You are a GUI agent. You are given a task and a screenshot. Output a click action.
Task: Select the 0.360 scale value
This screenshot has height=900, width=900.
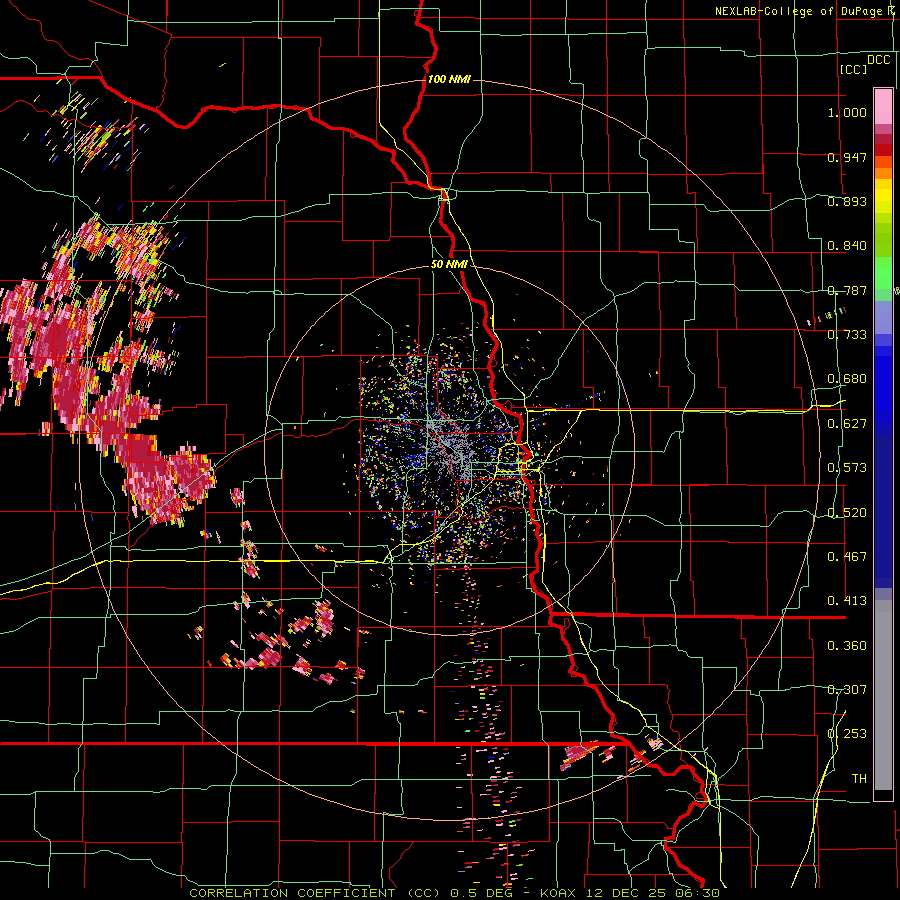click(847, 645)
